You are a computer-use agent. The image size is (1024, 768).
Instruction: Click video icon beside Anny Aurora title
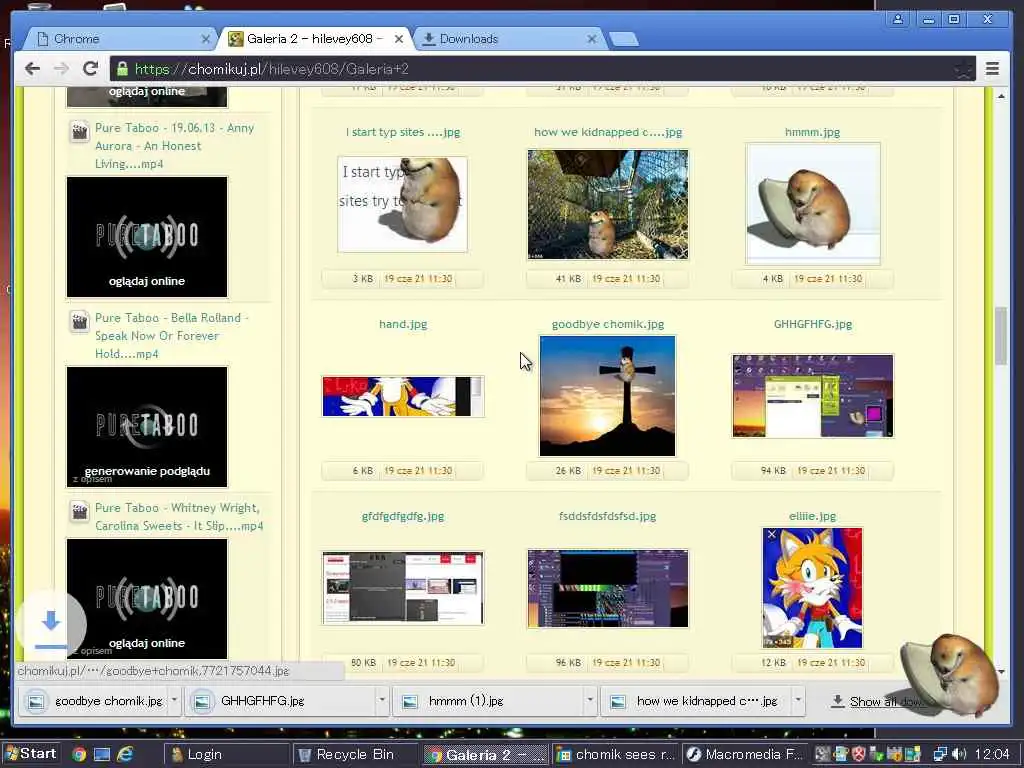tap(80, 131)
